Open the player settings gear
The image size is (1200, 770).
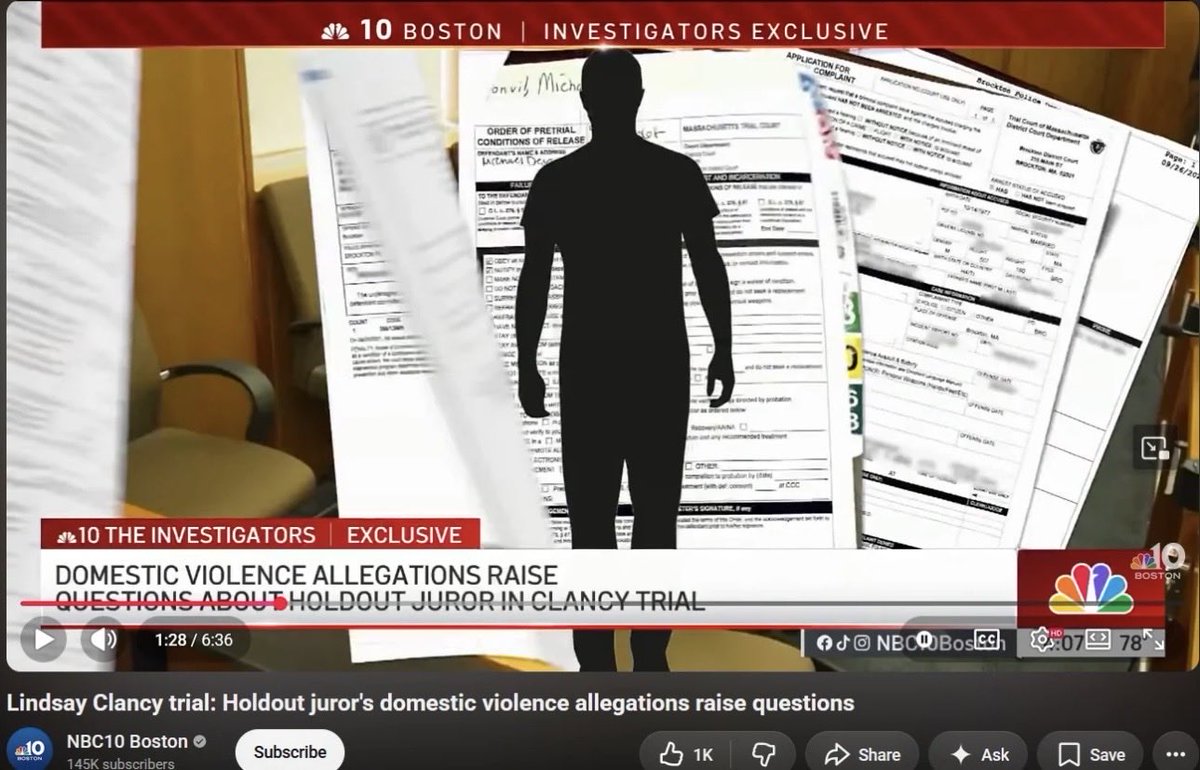pyautogui.click(x=1042, y=639)
